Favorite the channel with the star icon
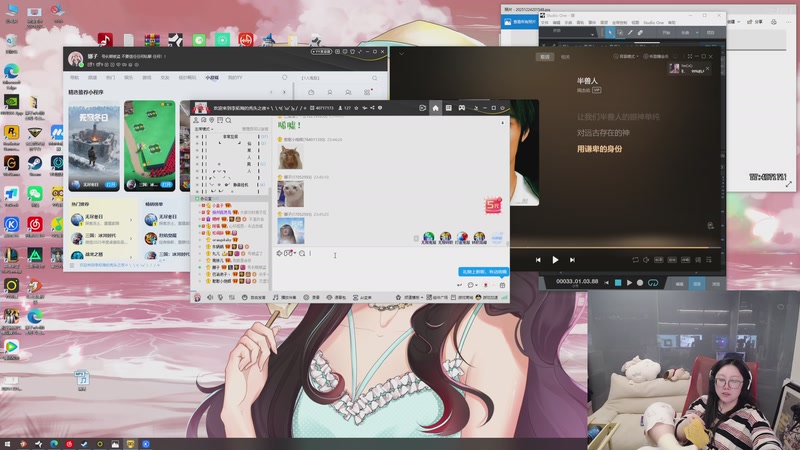Image resolution: width=800 pixels, height=450 pixels. pyautogui.click(x=356, y=108)
